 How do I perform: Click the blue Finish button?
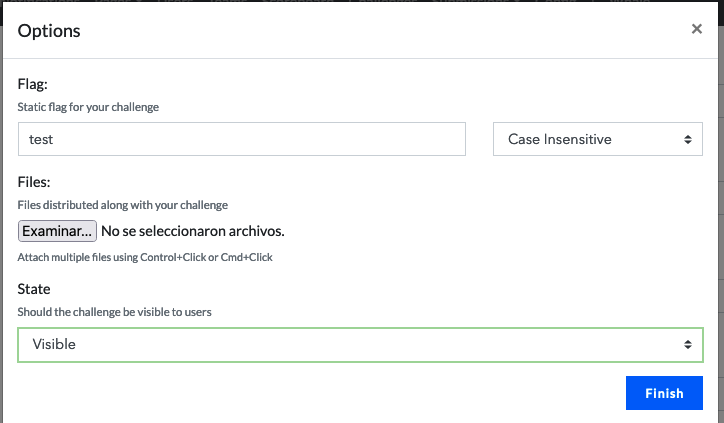click(x=664, y=393)
